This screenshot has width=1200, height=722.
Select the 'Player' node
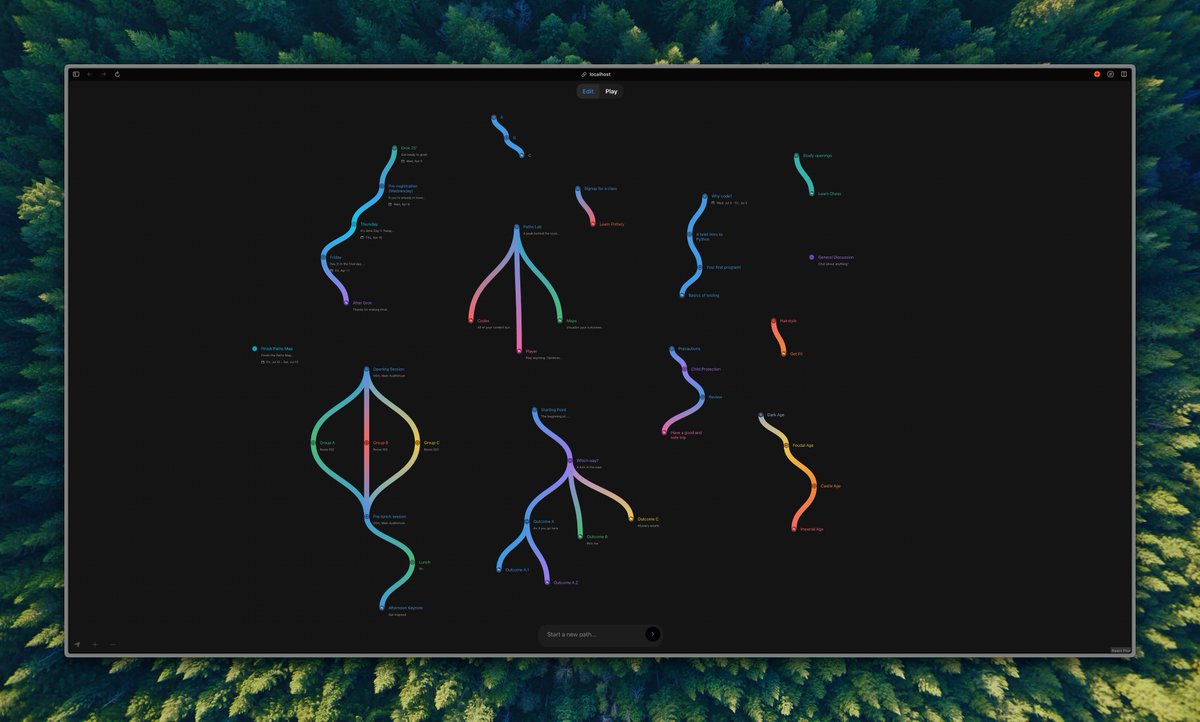(519, 352)
